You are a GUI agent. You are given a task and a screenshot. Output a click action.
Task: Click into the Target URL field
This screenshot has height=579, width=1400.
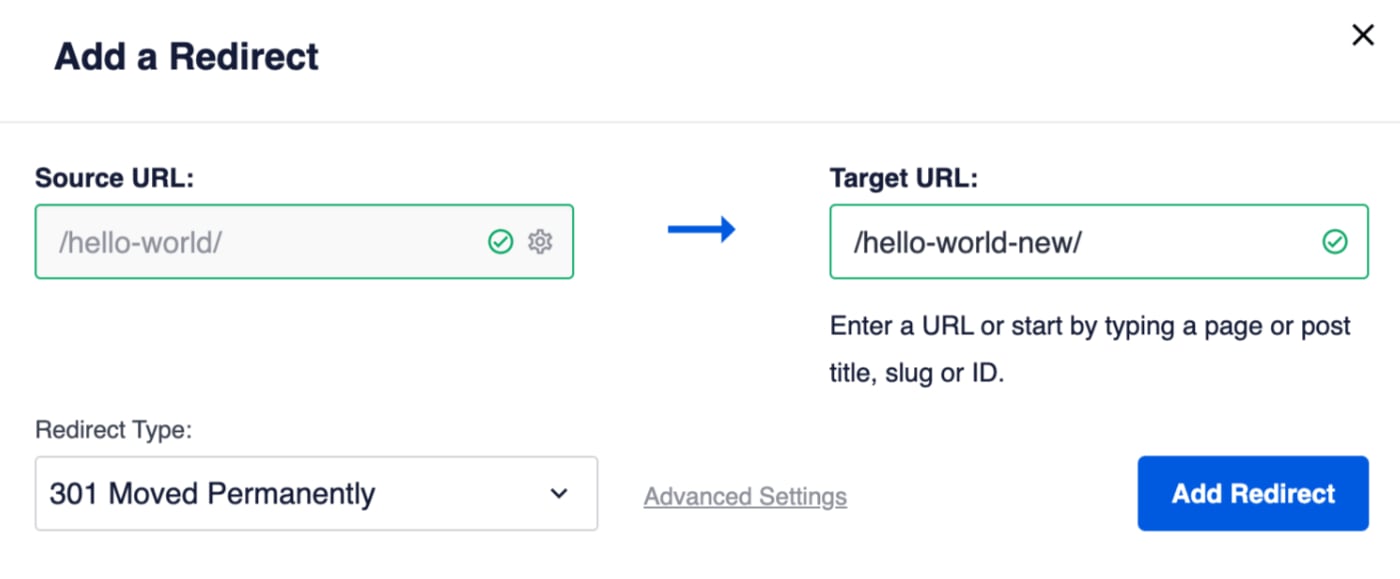point(1099,241)
